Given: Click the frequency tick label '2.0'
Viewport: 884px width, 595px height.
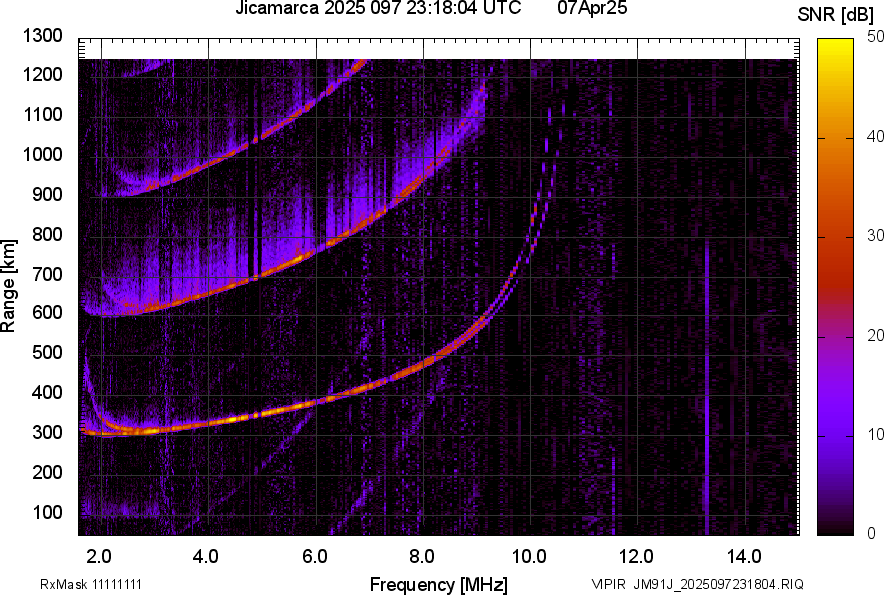Looking at the screenshot, I should [99, 557].
